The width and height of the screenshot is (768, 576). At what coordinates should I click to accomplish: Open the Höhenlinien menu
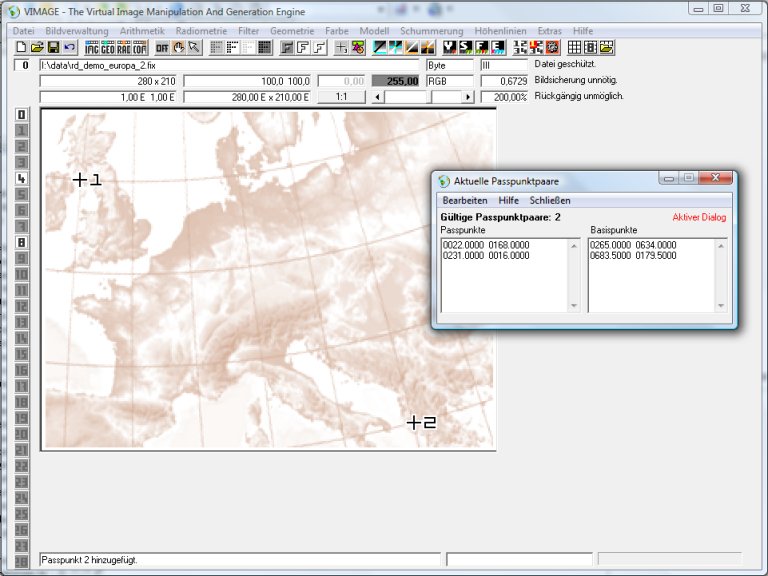pyautogui.click(x=502, y=31)
